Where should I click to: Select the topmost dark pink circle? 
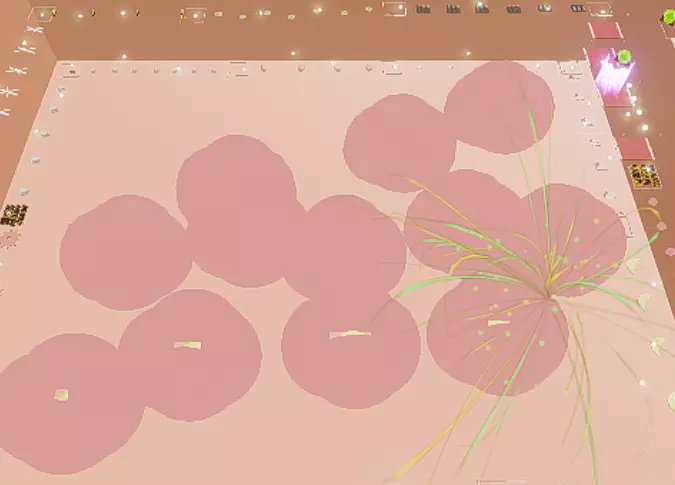click(499, 107)
